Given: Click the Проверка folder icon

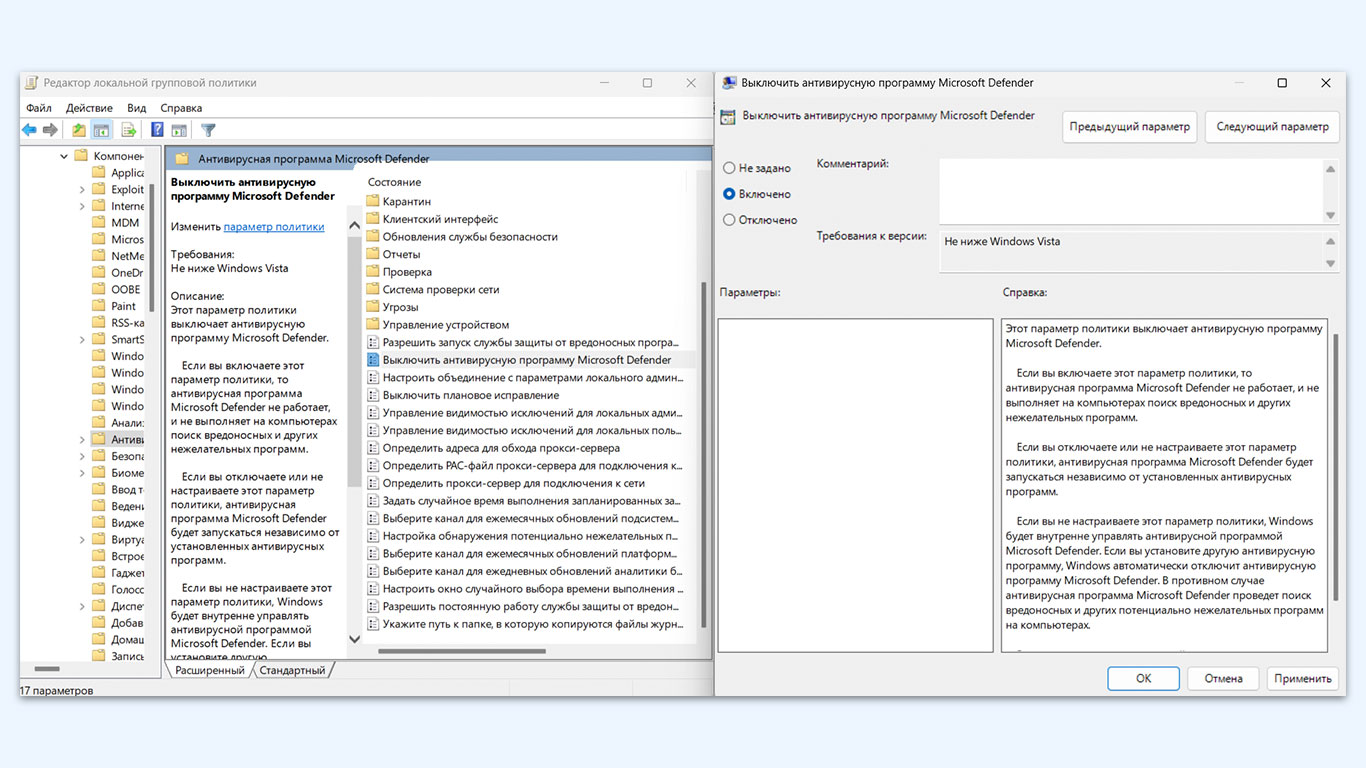Looking at the screenshot, I should [x=373, y=272].
